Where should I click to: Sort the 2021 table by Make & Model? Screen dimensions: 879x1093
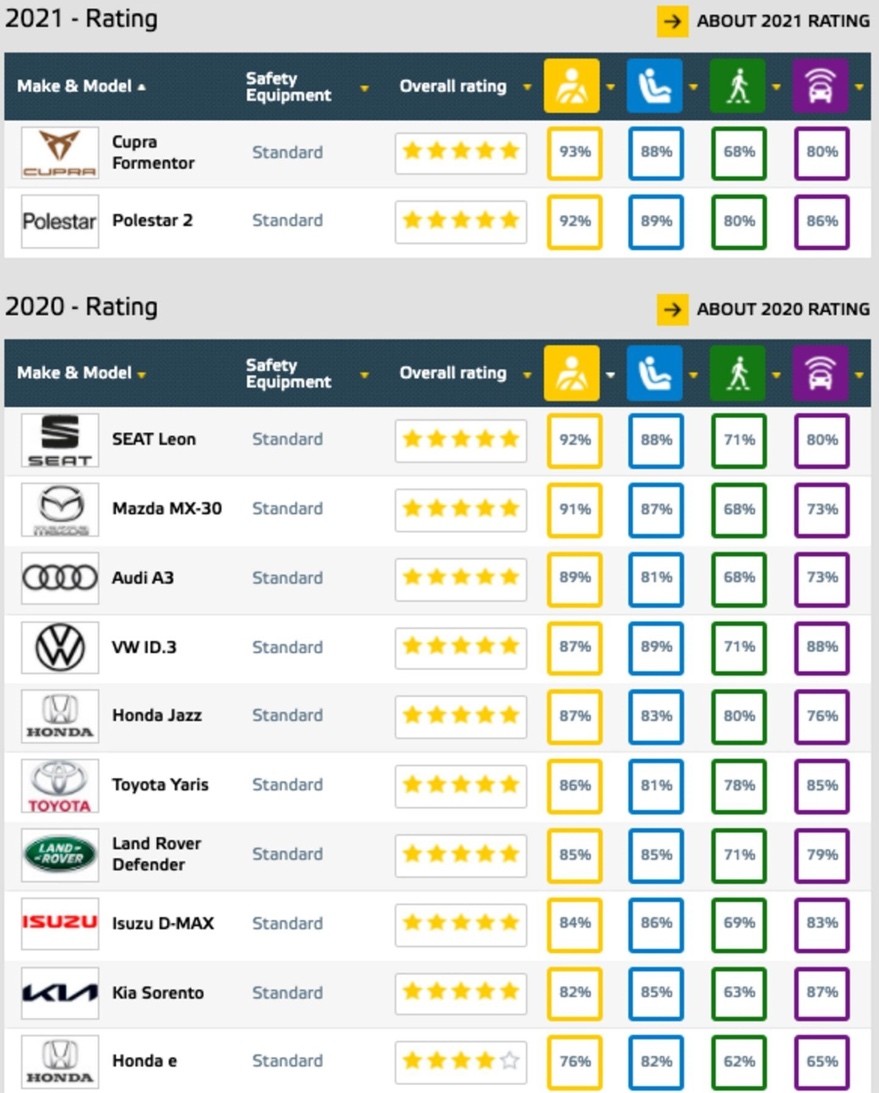(82, 86)
